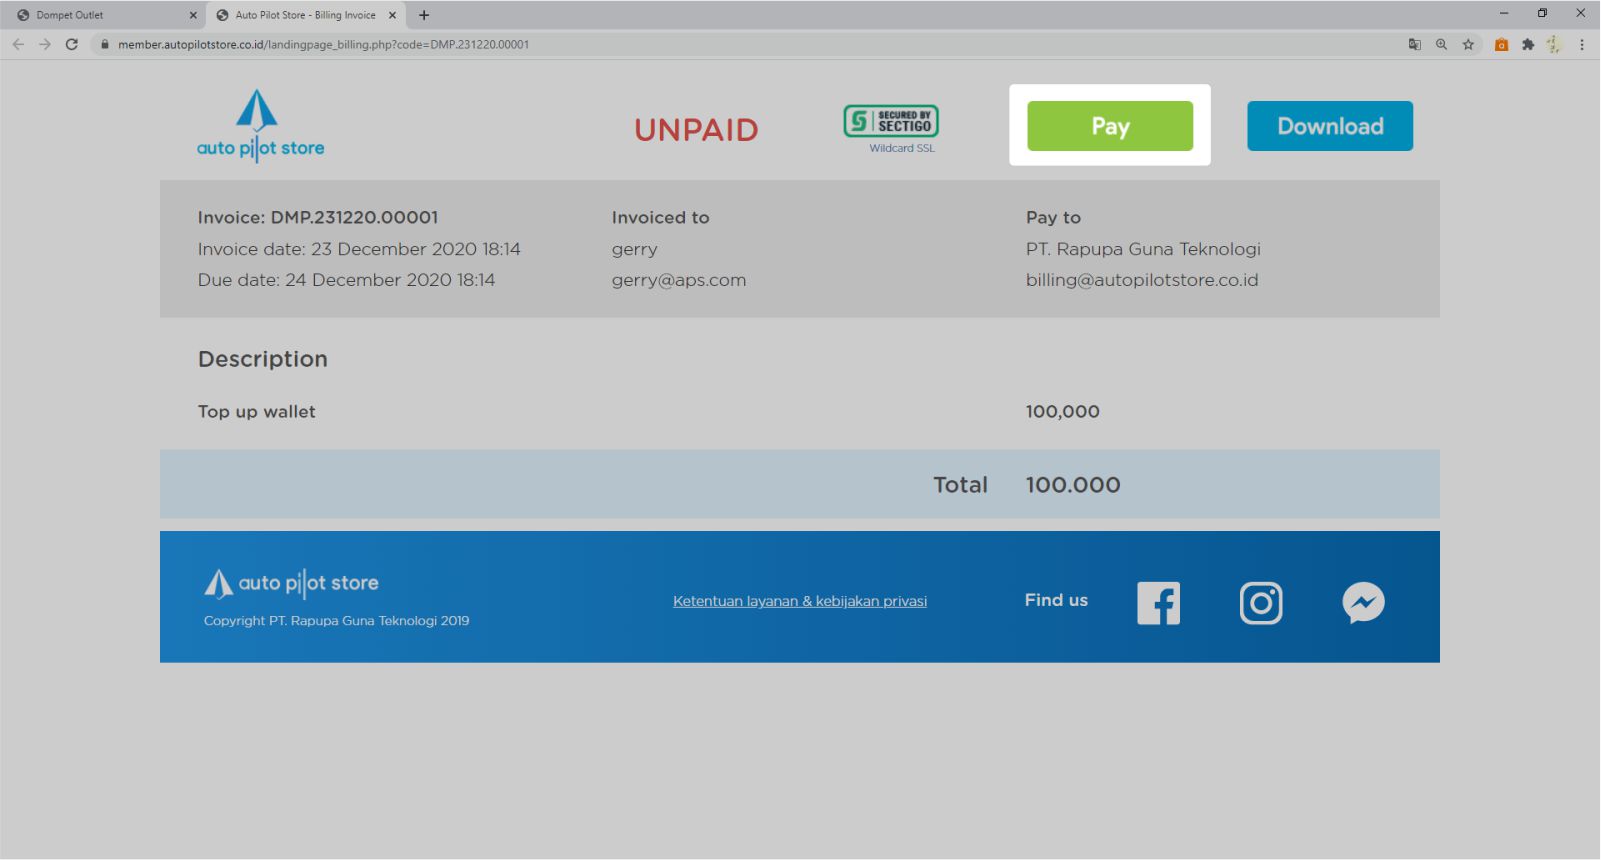1601x860 pixels.
Task: Open Ketentuan layanan & kebijakan privasi link
Action: pos(799,601)
